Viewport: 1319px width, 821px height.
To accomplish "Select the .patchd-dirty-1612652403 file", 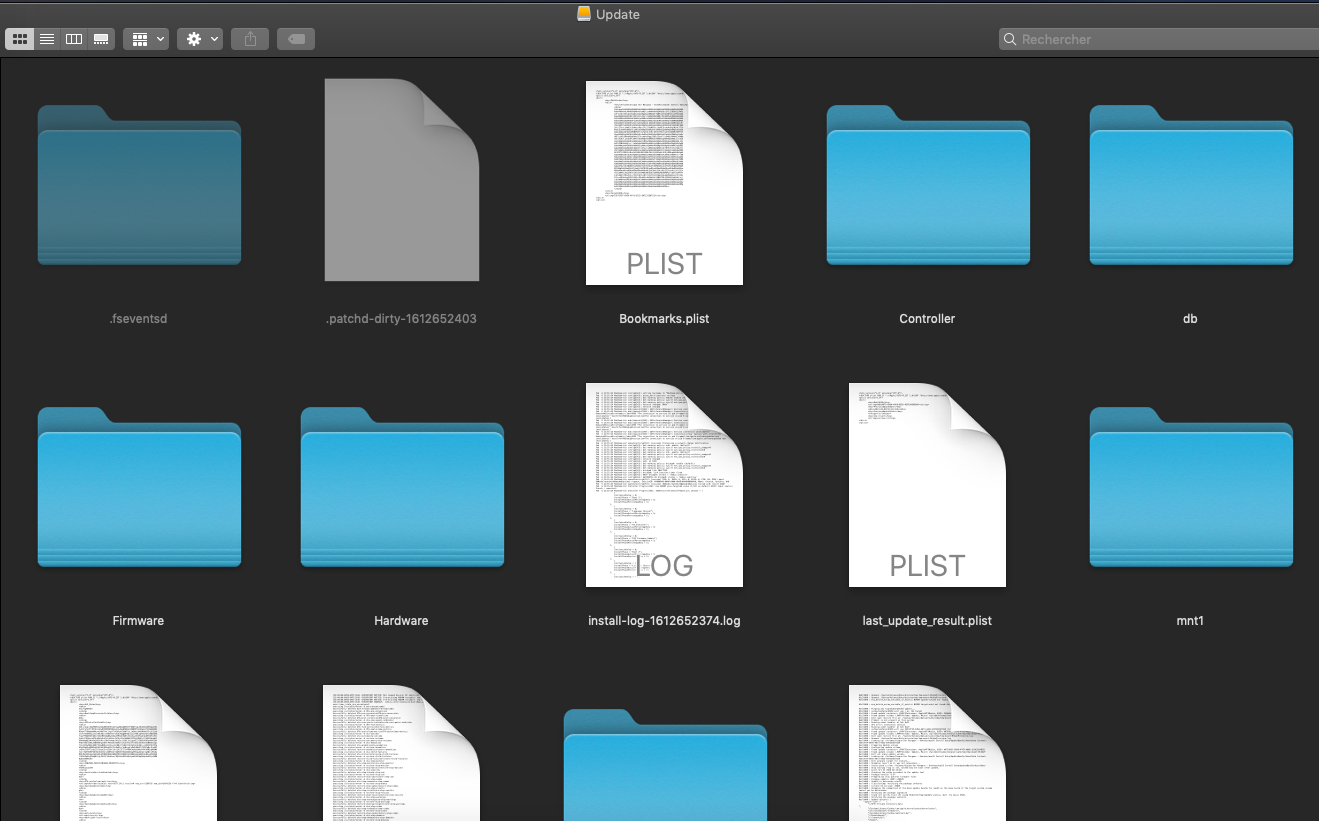I will 401,181.
